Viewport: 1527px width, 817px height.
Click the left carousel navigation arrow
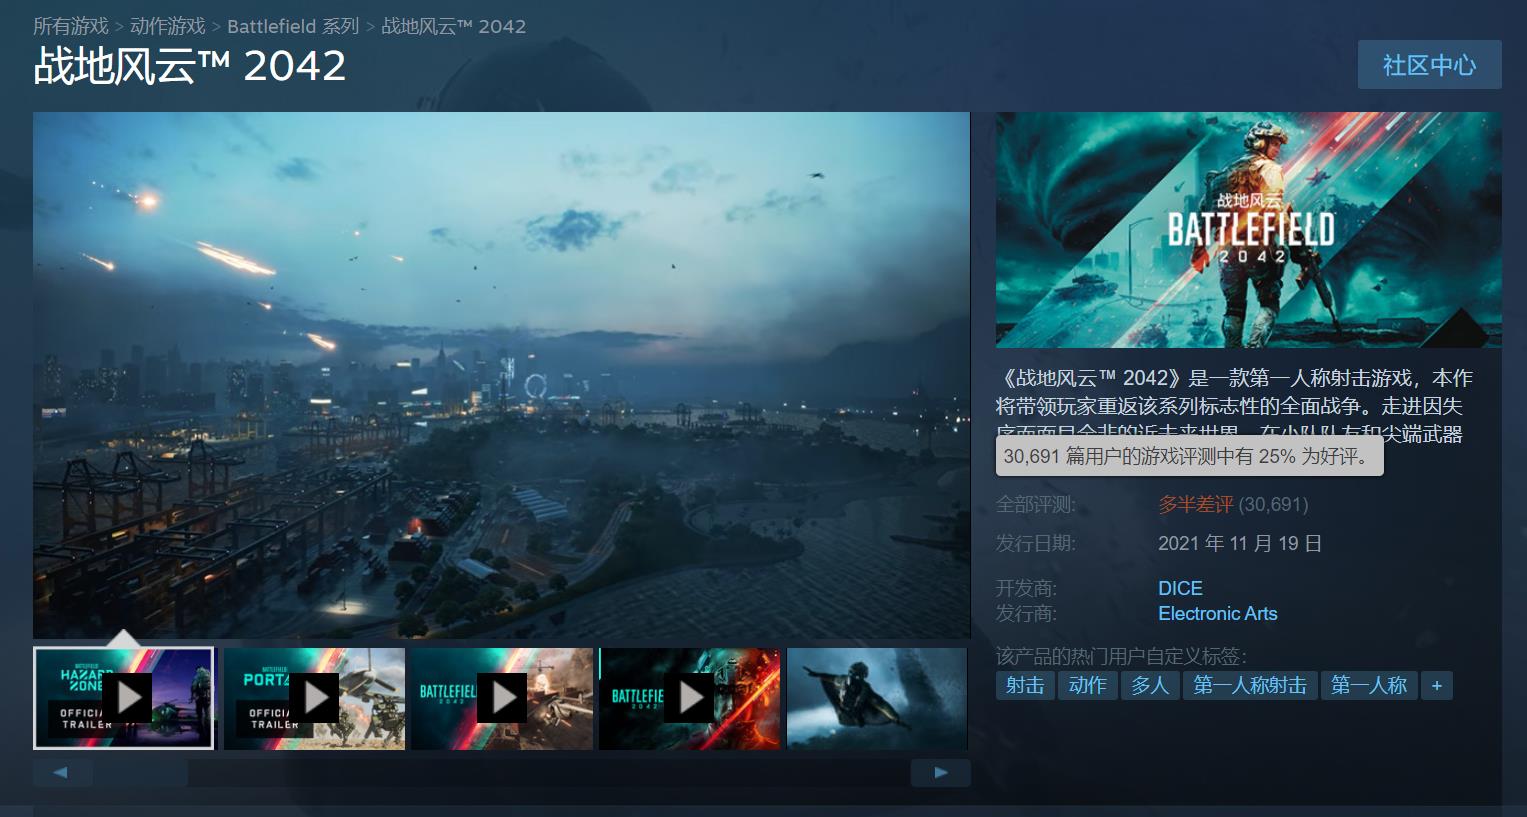(62, 772)
